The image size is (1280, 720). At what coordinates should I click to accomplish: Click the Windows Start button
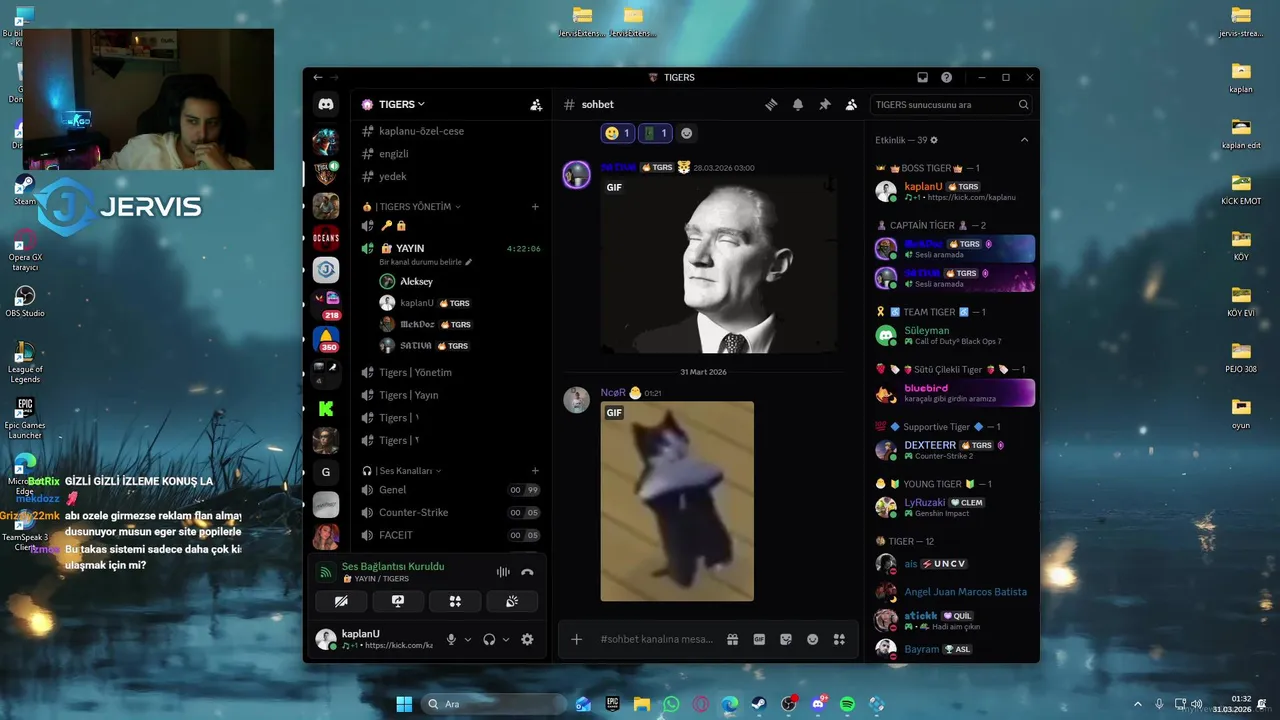pos(404,704)
